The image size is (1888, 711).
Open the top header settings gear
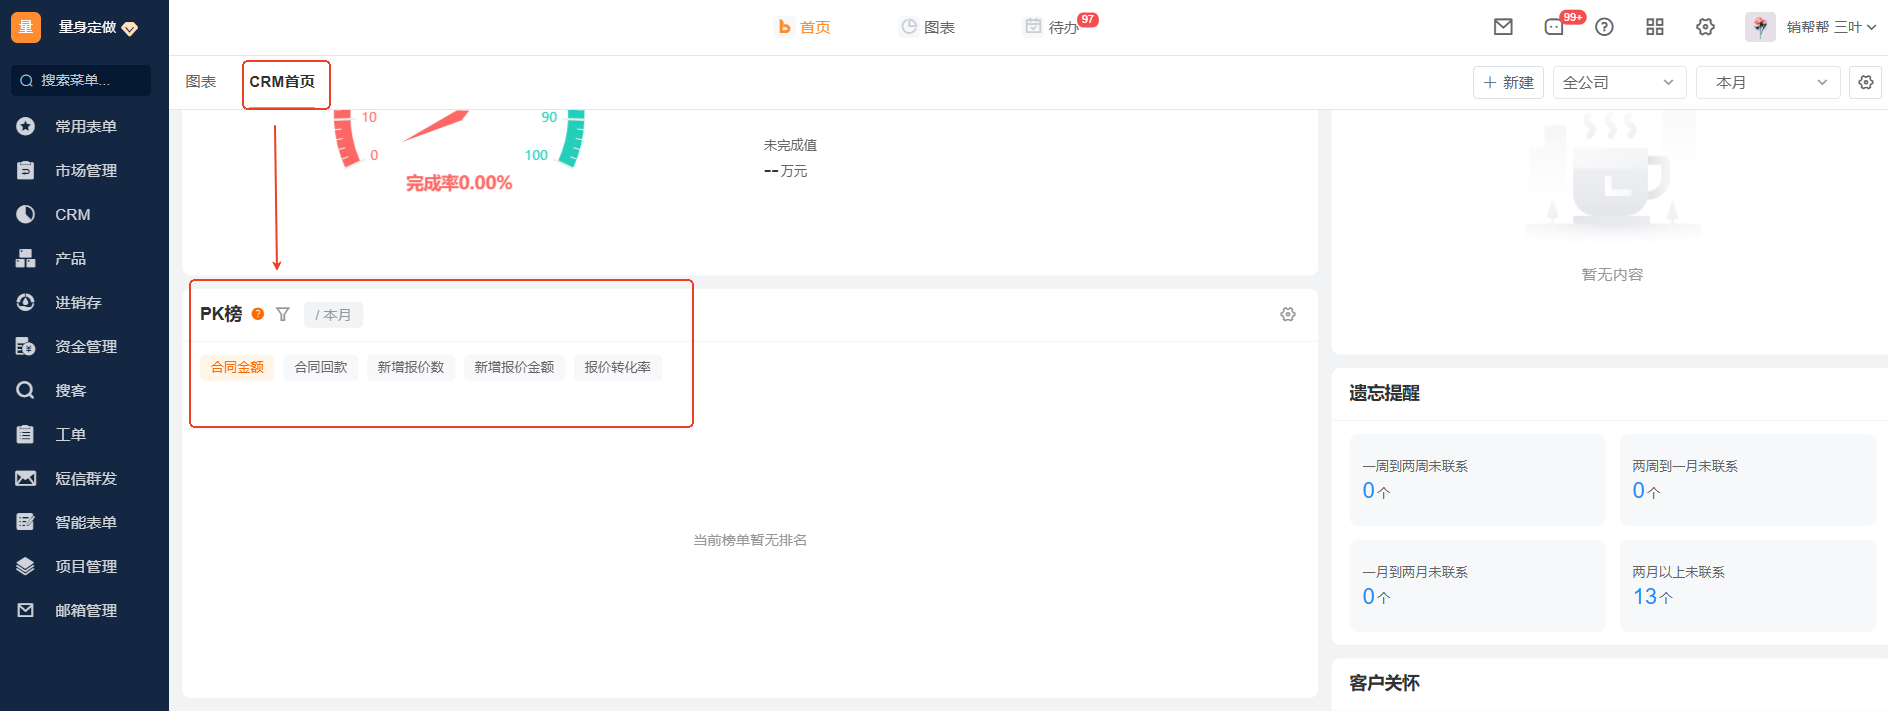tap(1706, 27)
